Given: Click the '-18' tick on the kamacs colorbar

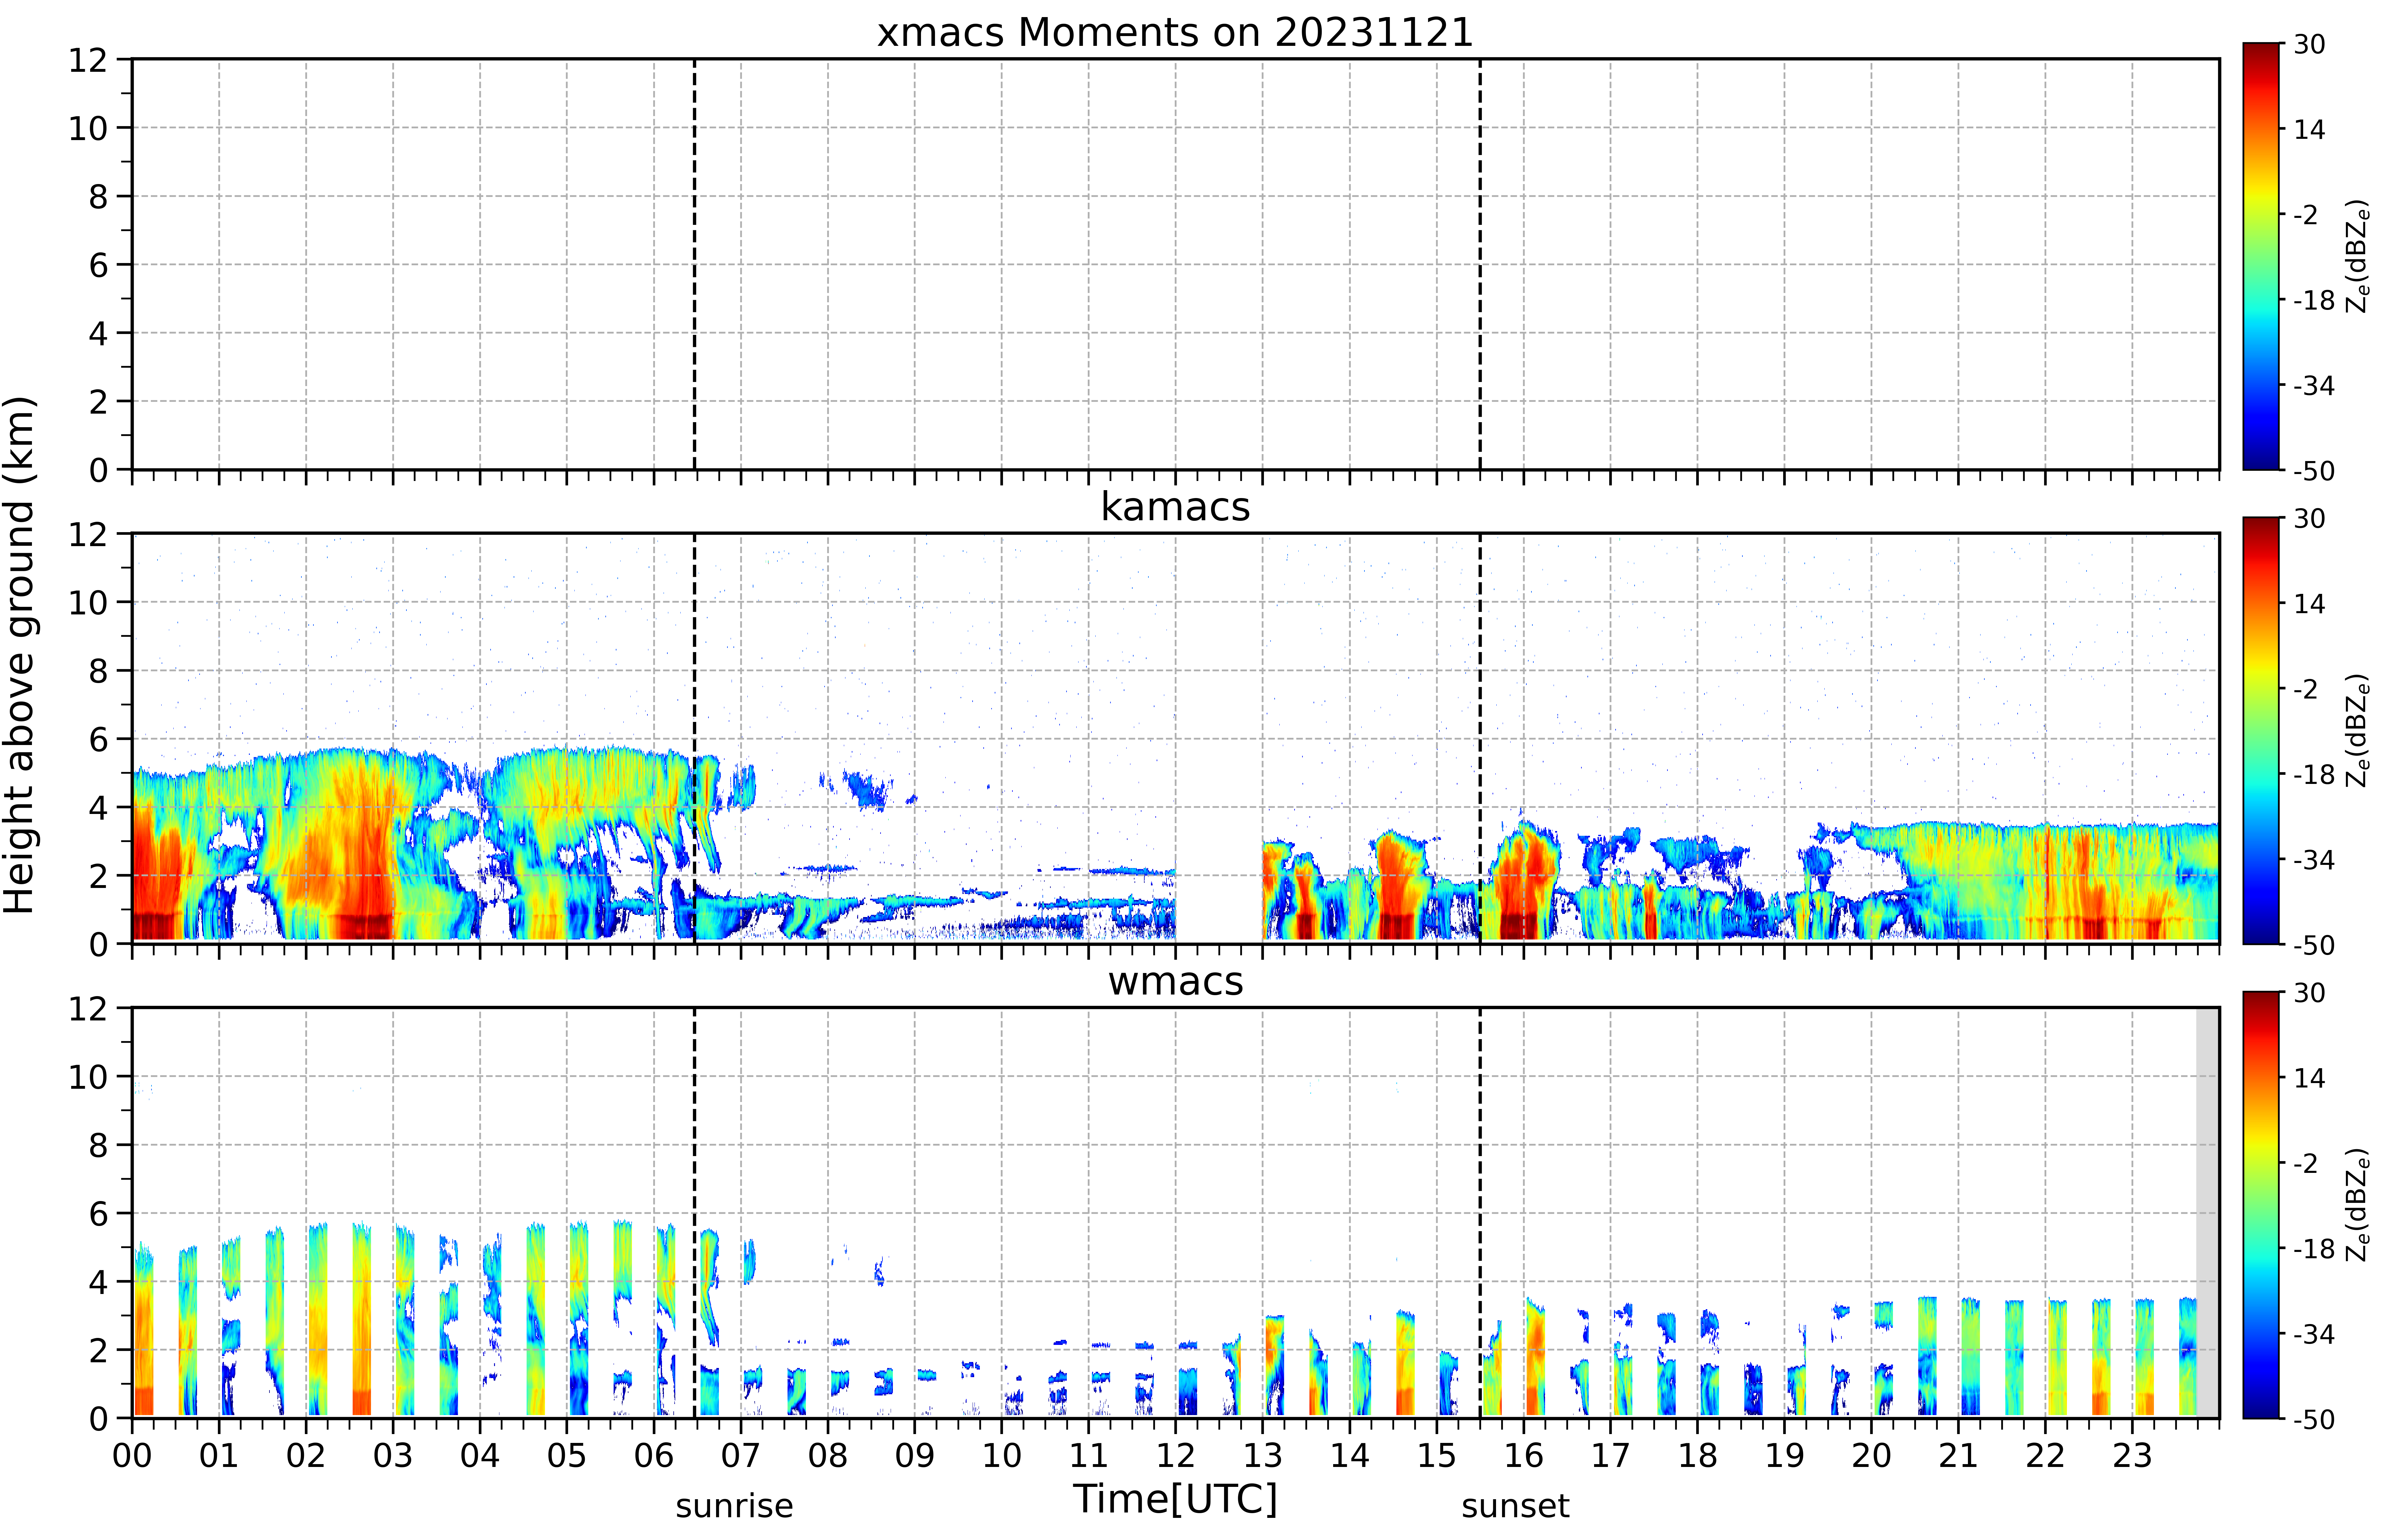Looking at the screenshot, I should pos(2314,774).
